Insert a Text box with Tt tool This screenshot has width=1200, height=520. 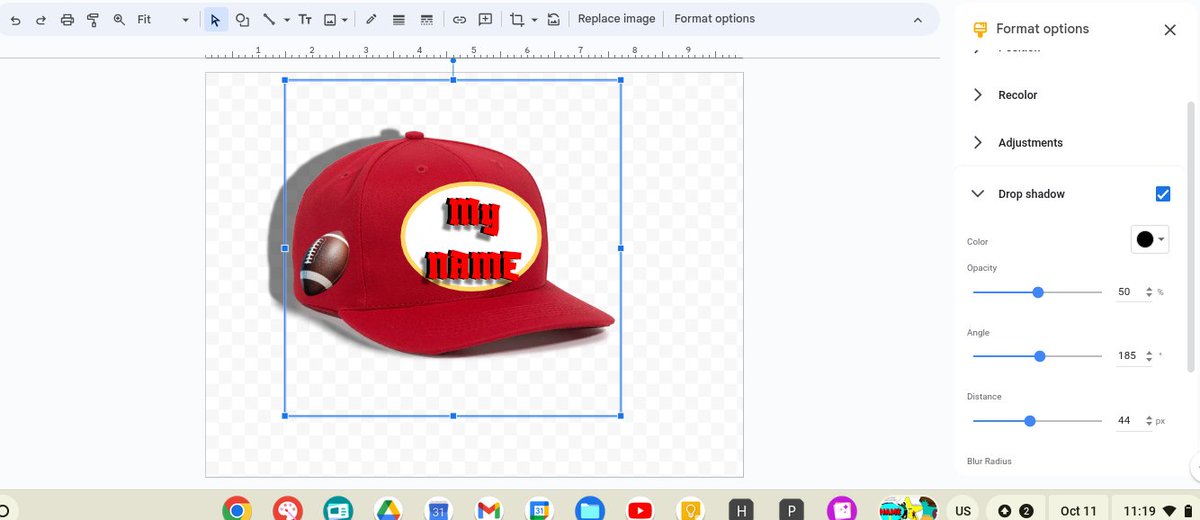tap(305, 19)
